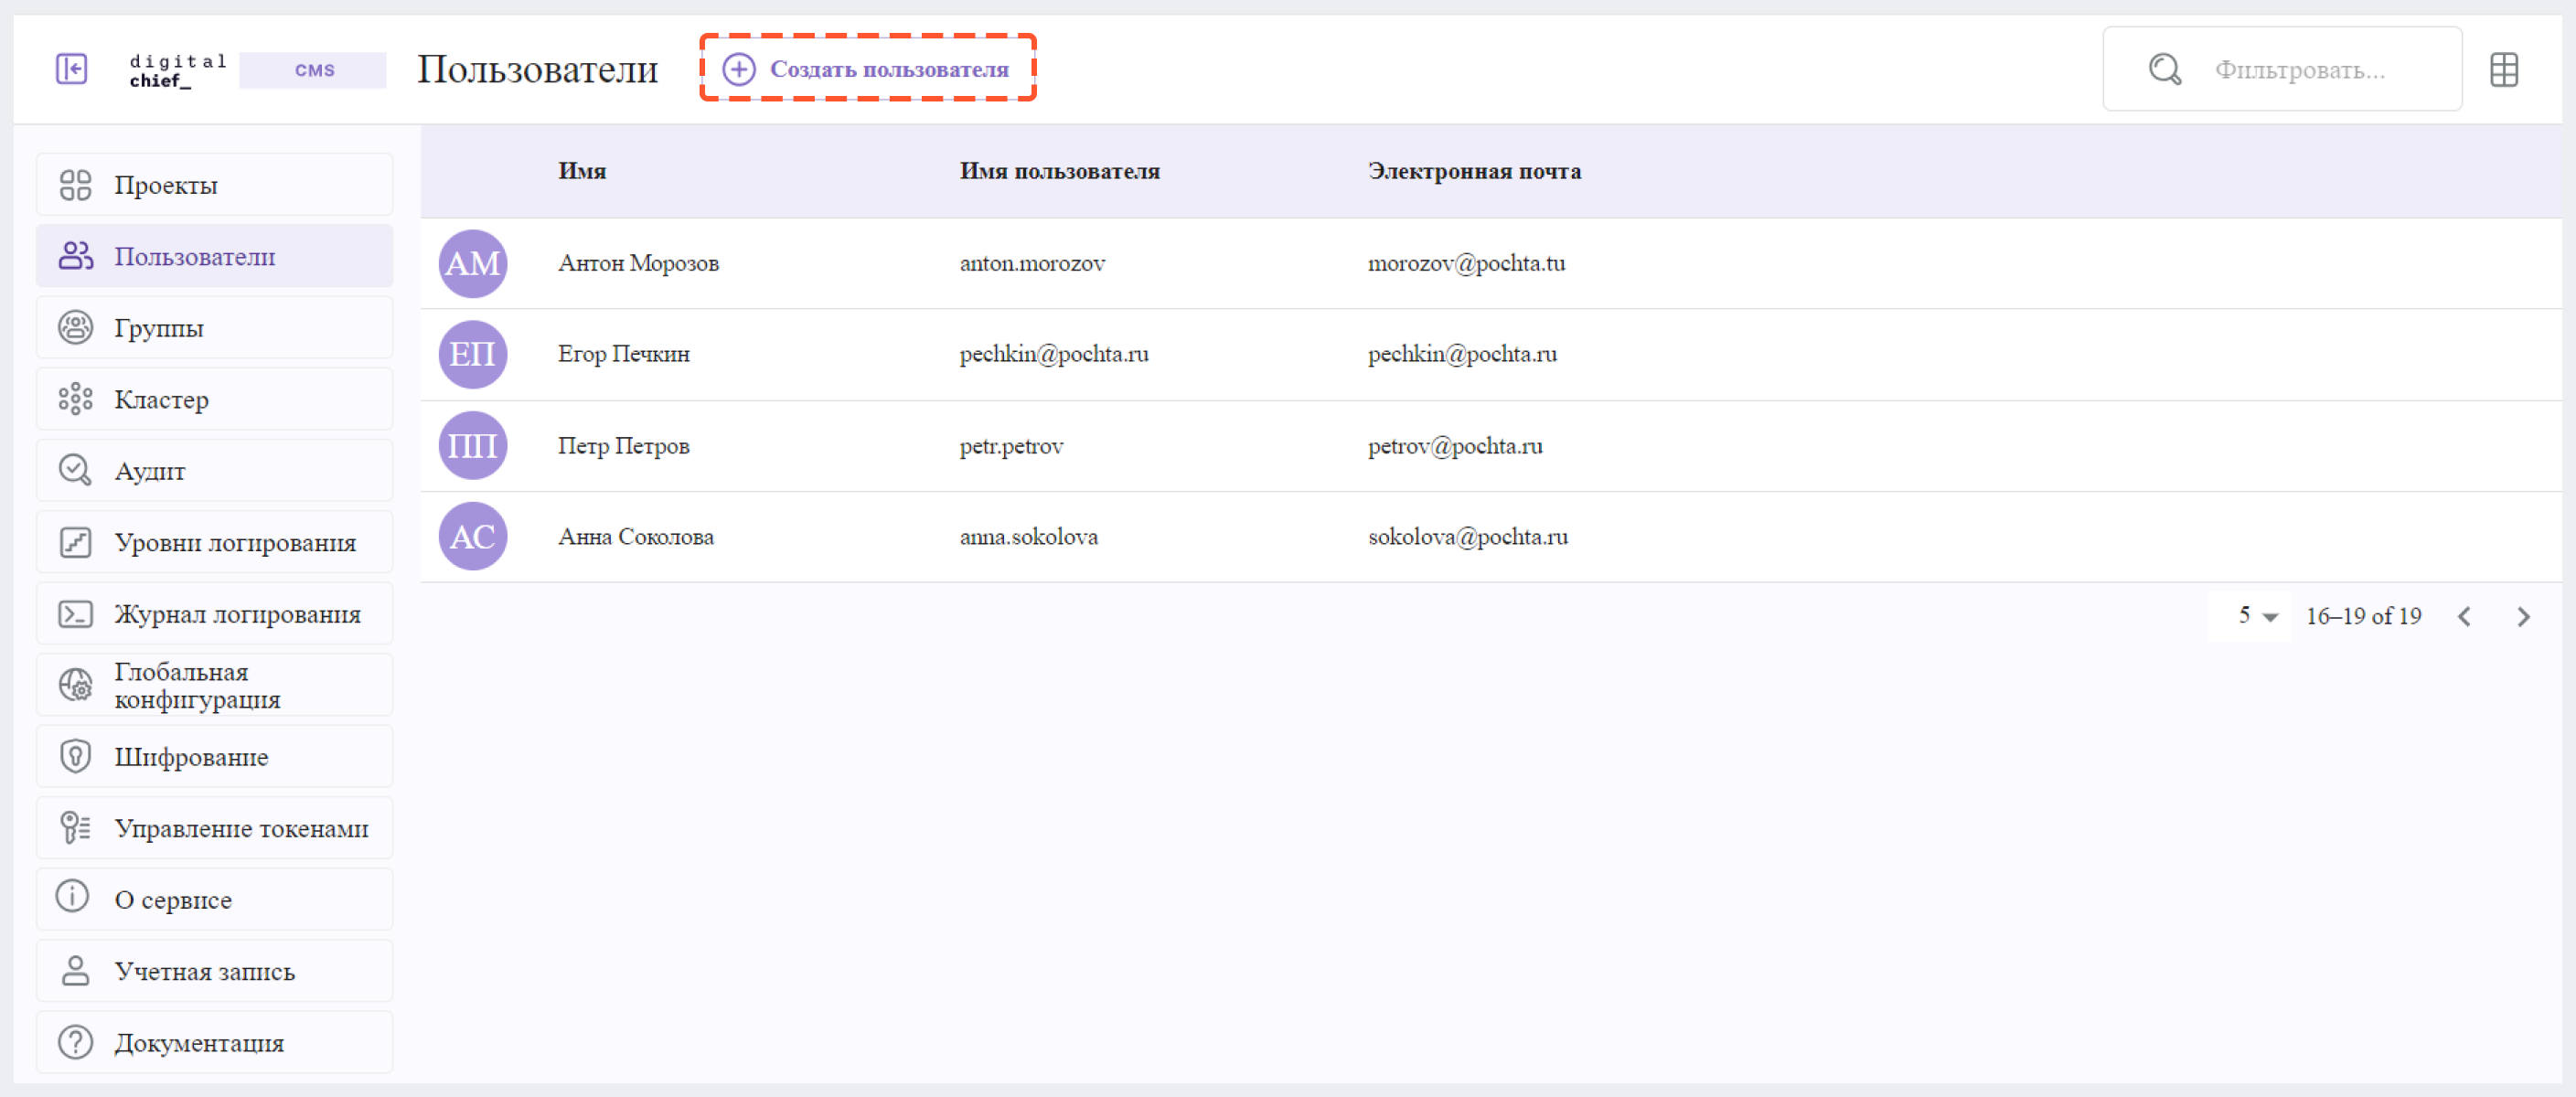Click the Аудит sidebar icon
The height and width of the screenshot is (1097, 2576).
75,470
